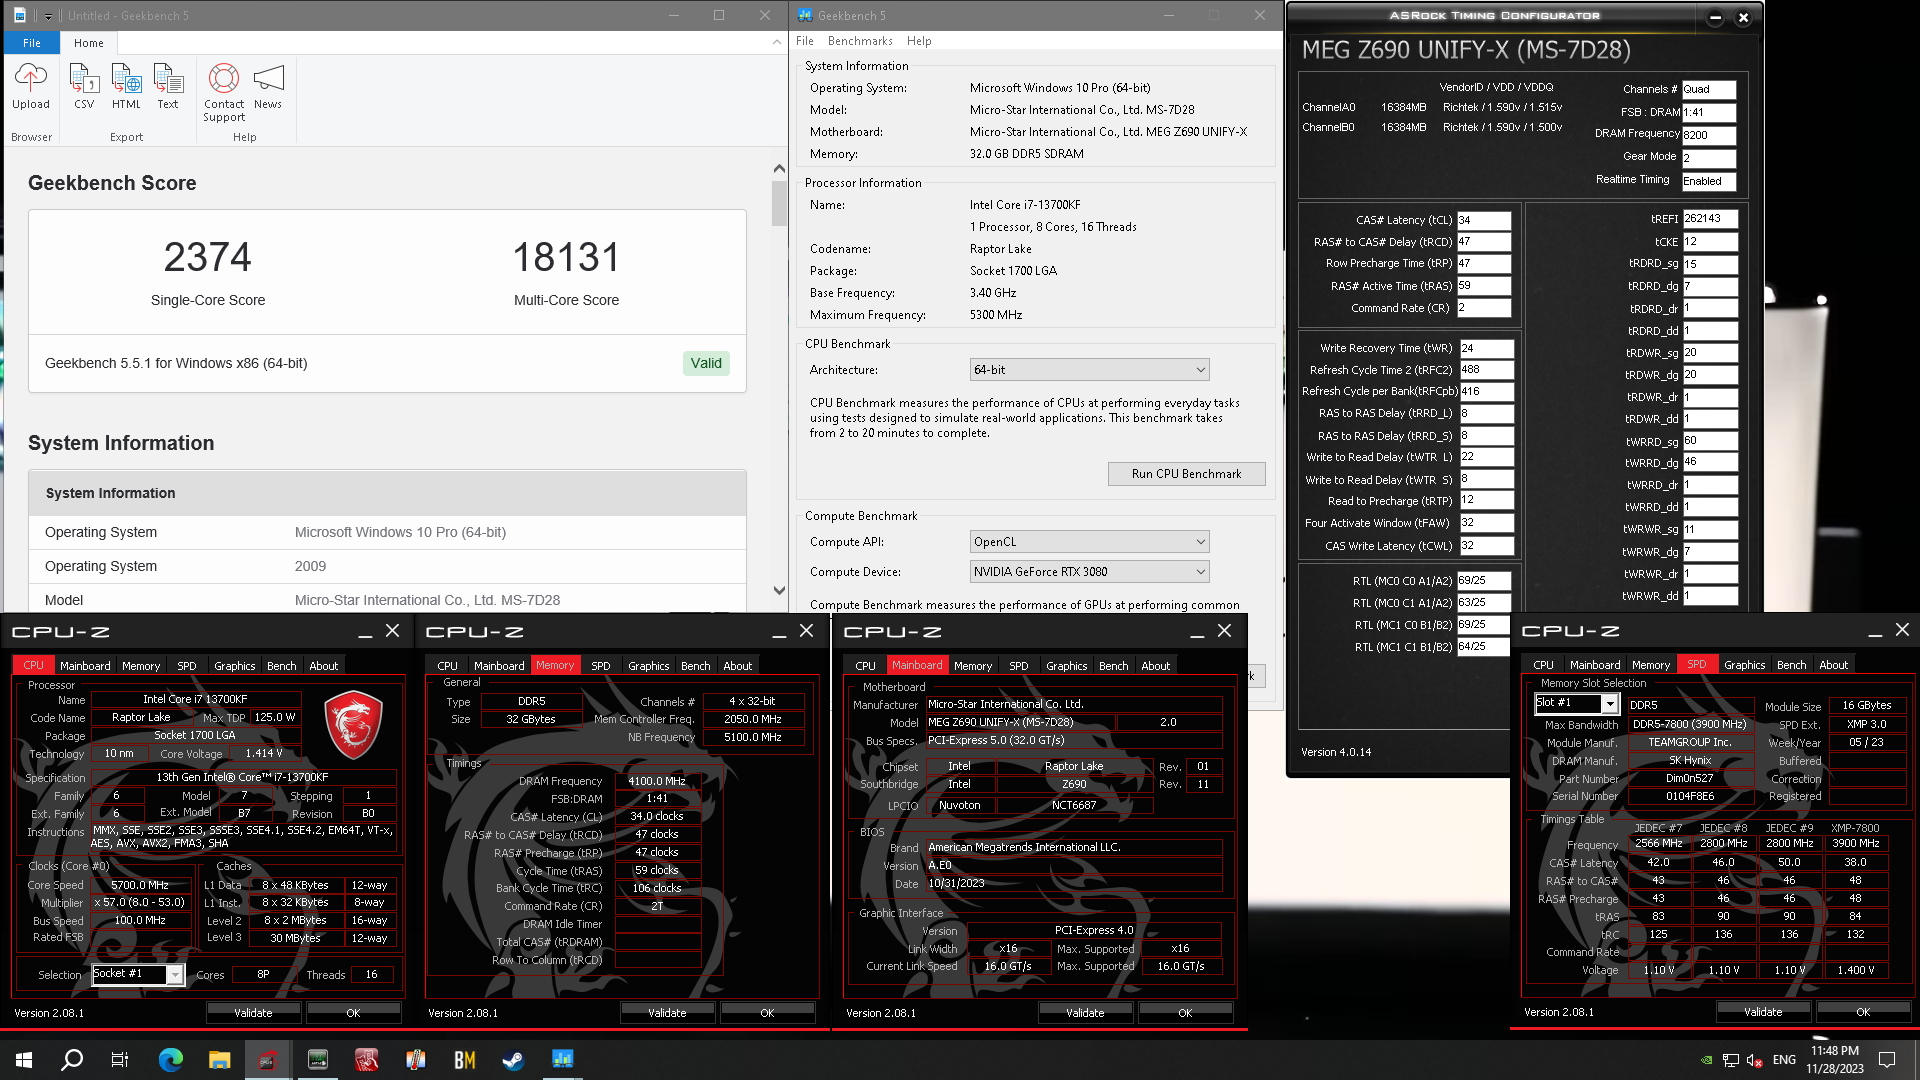Click the DRAM Frequency 8200 field
The height and width of the screenshot is (1080, 1920).
[1709, 135]
